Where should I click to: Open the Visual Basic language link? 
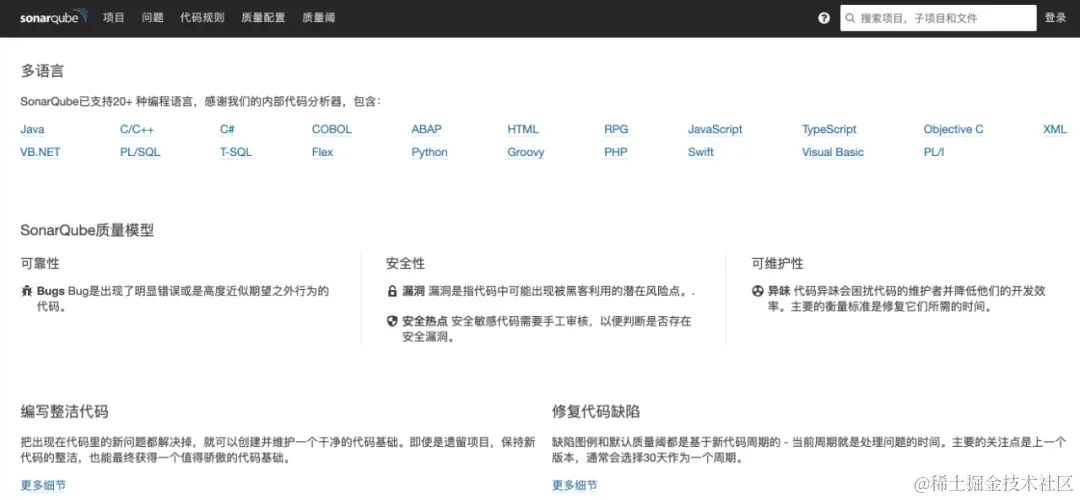coord(833,152)
